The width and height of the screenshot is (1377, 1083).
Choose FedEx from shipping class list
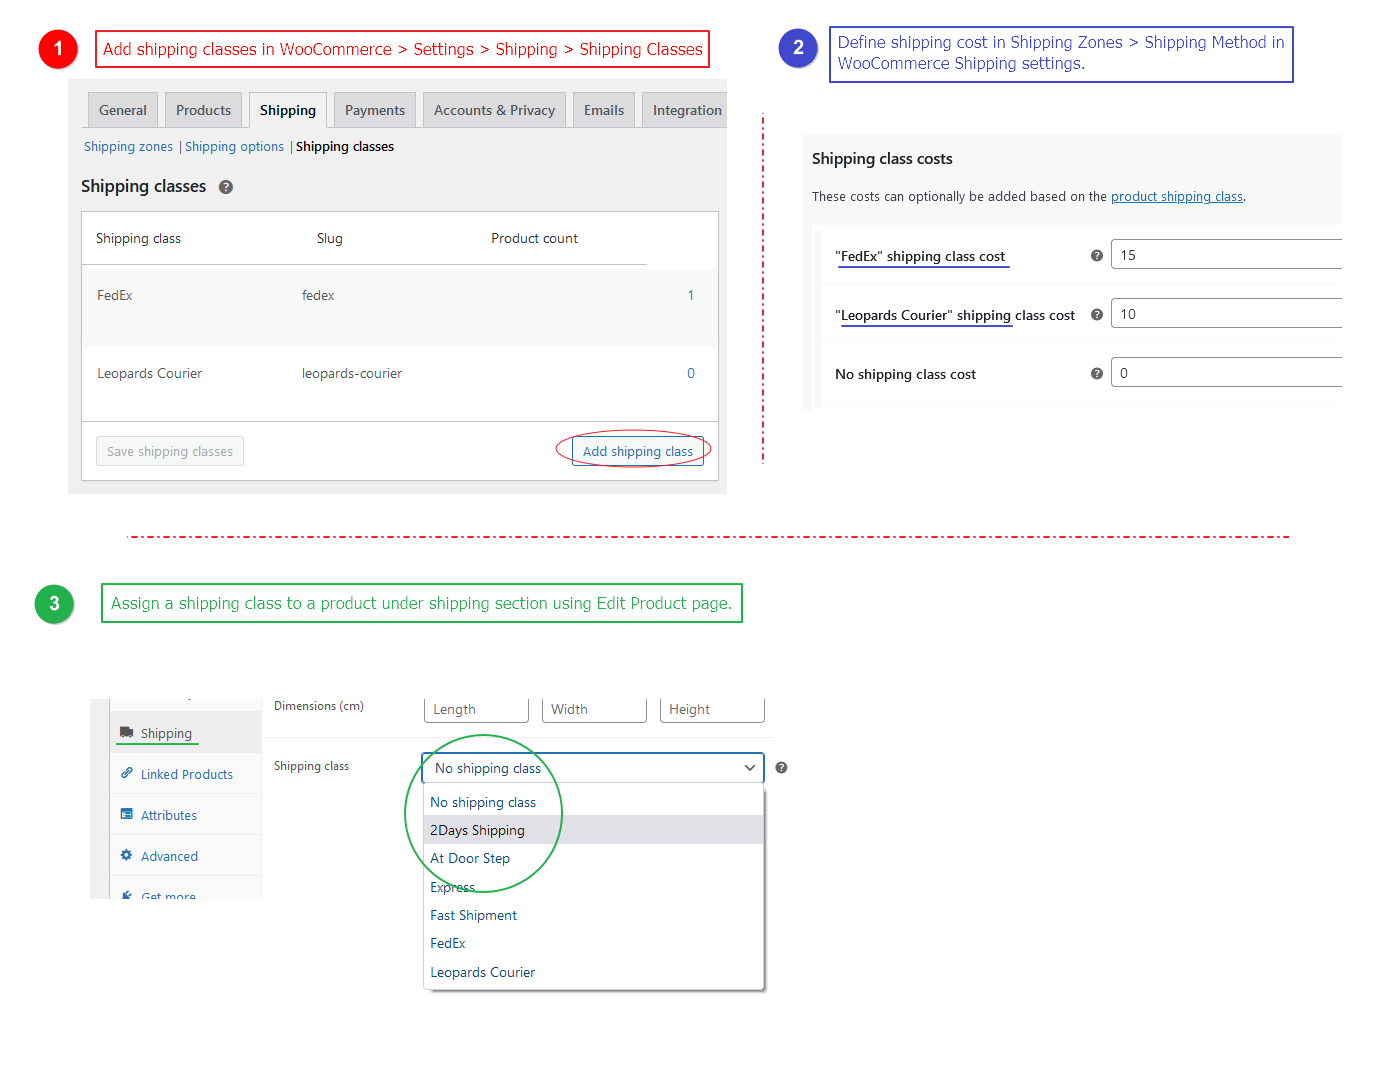tap(594, 943)
